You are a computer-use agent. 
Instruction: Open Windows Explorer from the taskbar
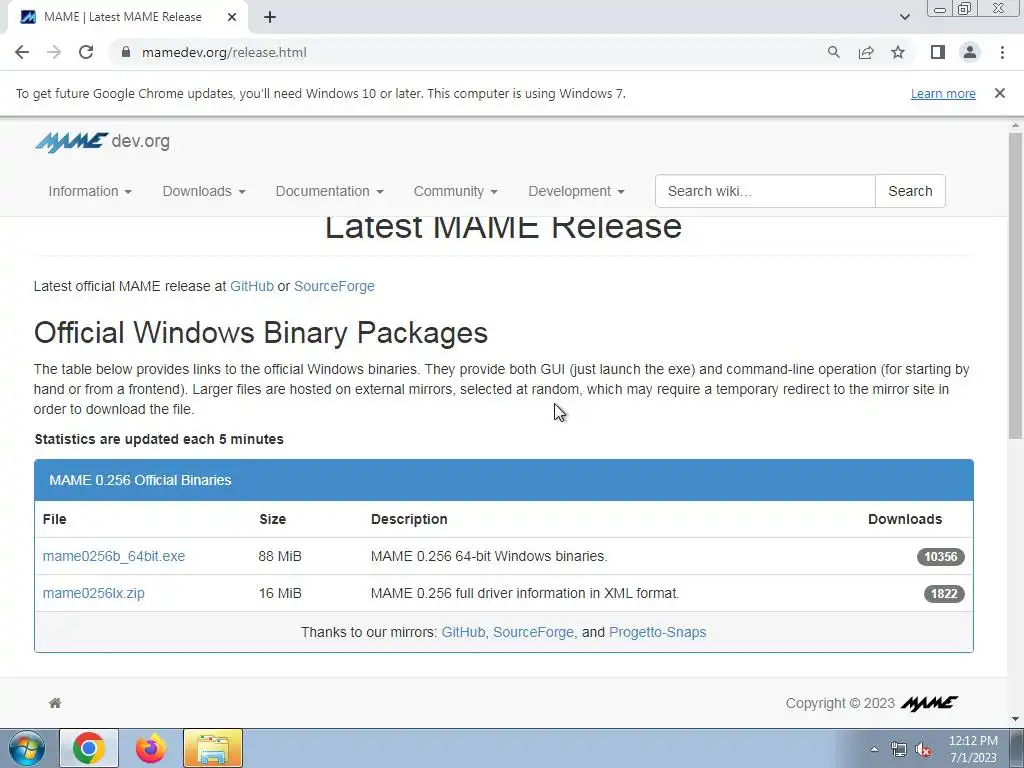tap(213, 748)
